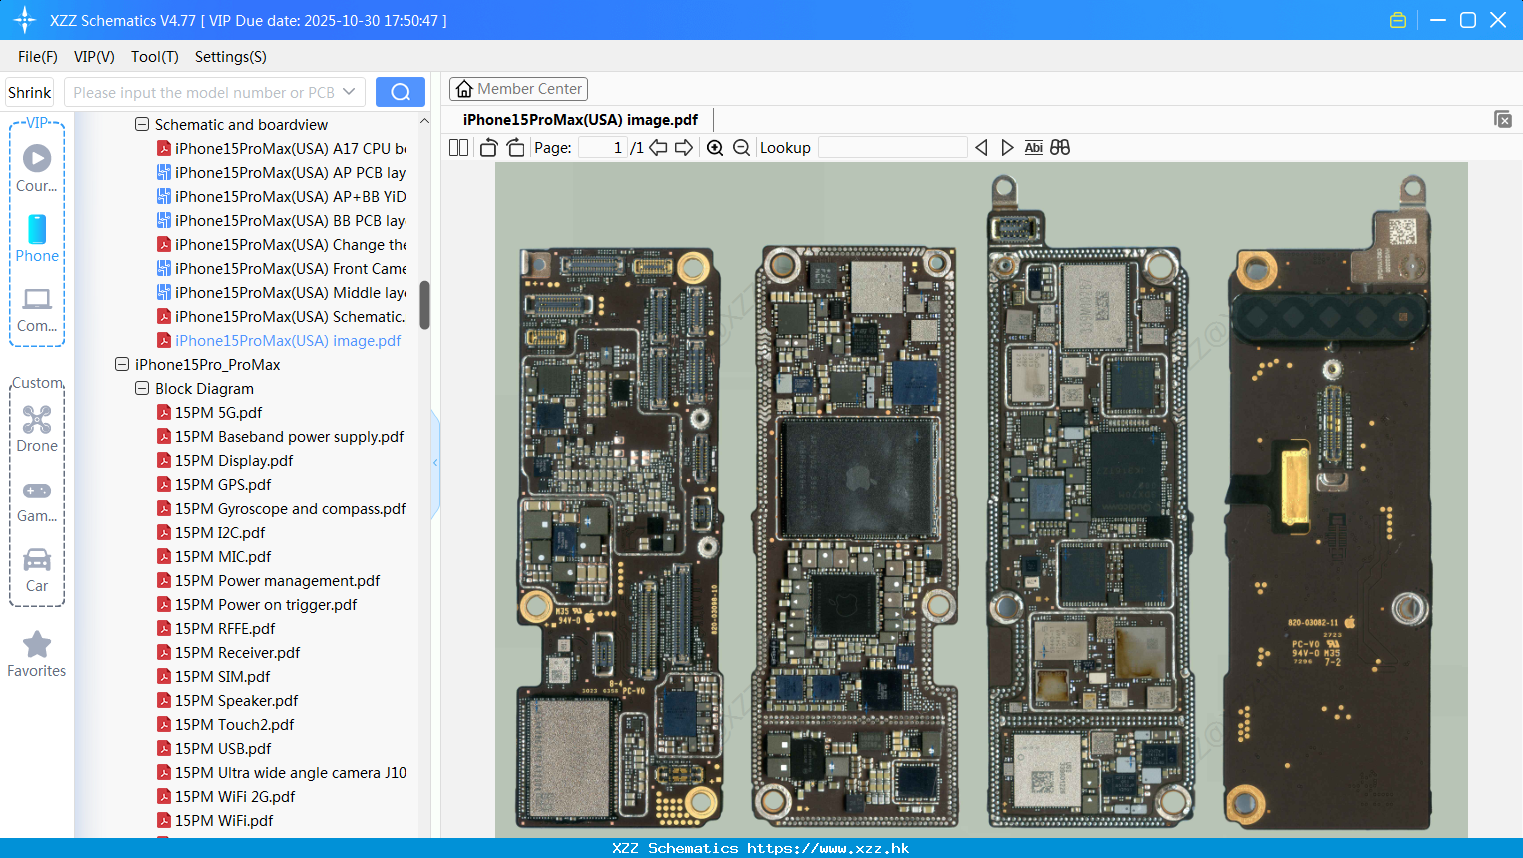Screen dimensions: 1523x858
Task: Click the tree panel scrollbar thumb
Action: click(x=424, y=305)
